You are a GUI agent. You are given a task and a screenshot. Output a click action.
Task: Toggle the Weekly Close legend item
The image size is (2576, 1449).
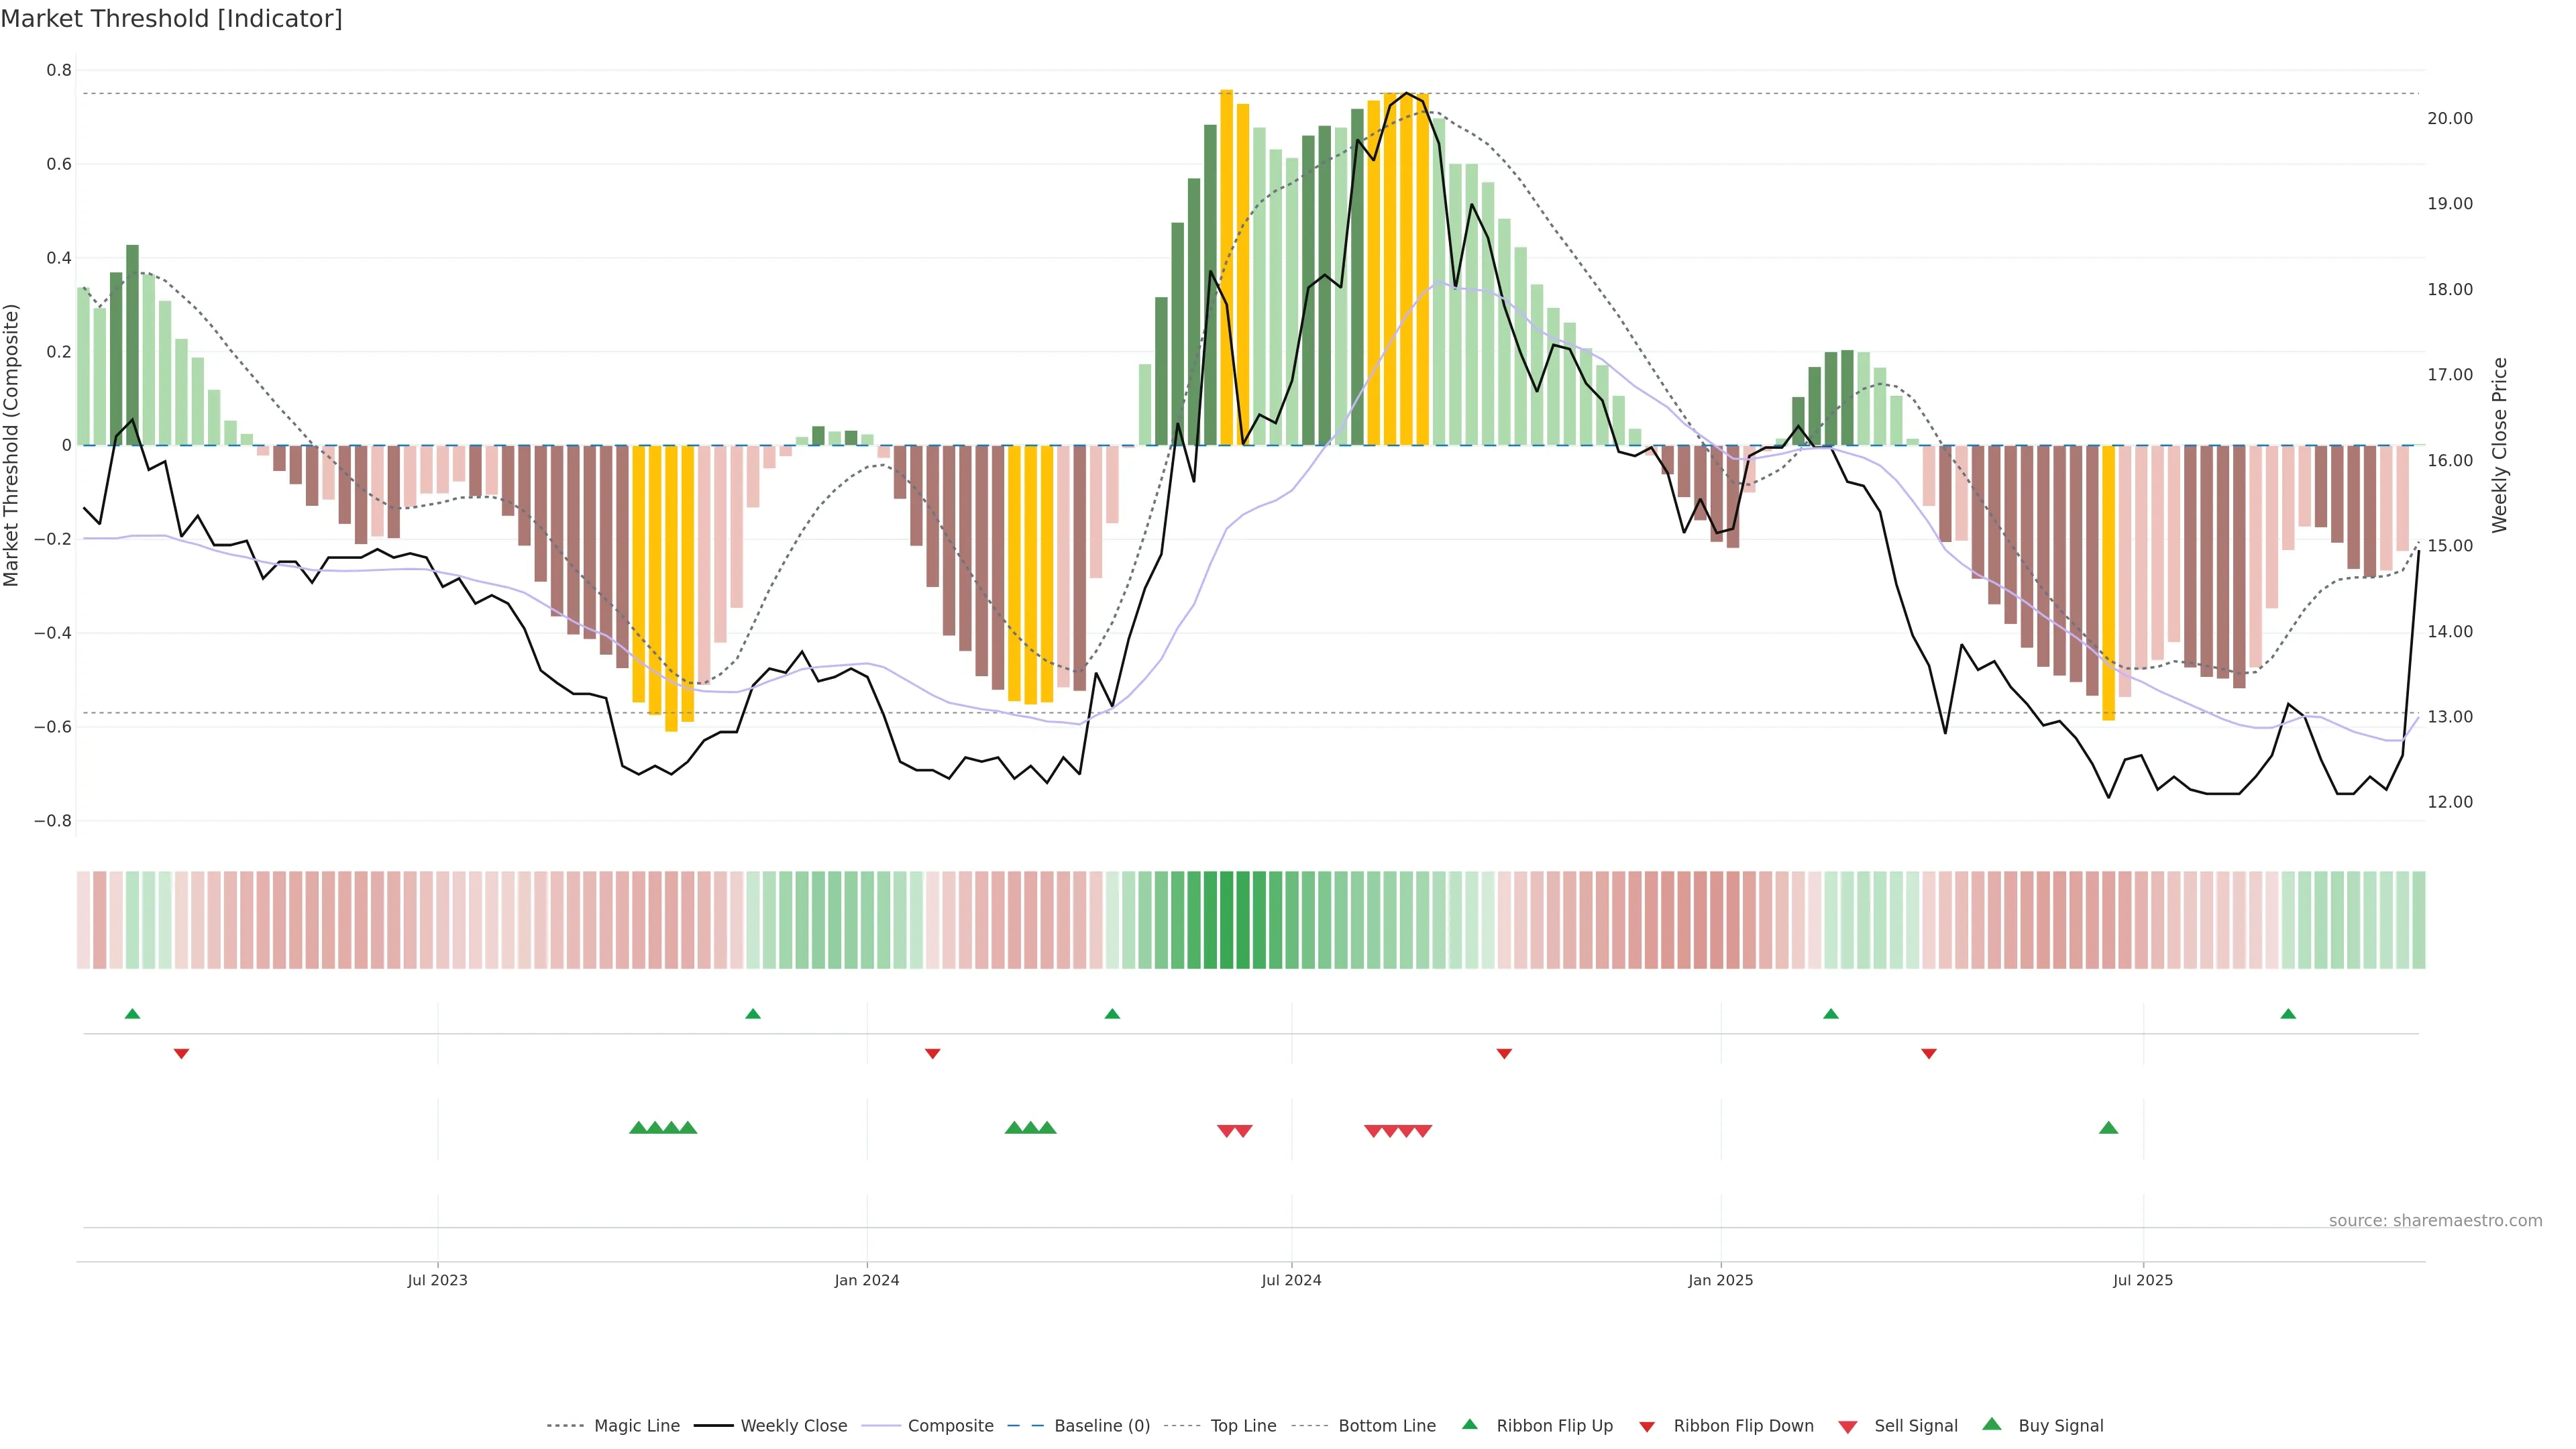coord(793,1425)
